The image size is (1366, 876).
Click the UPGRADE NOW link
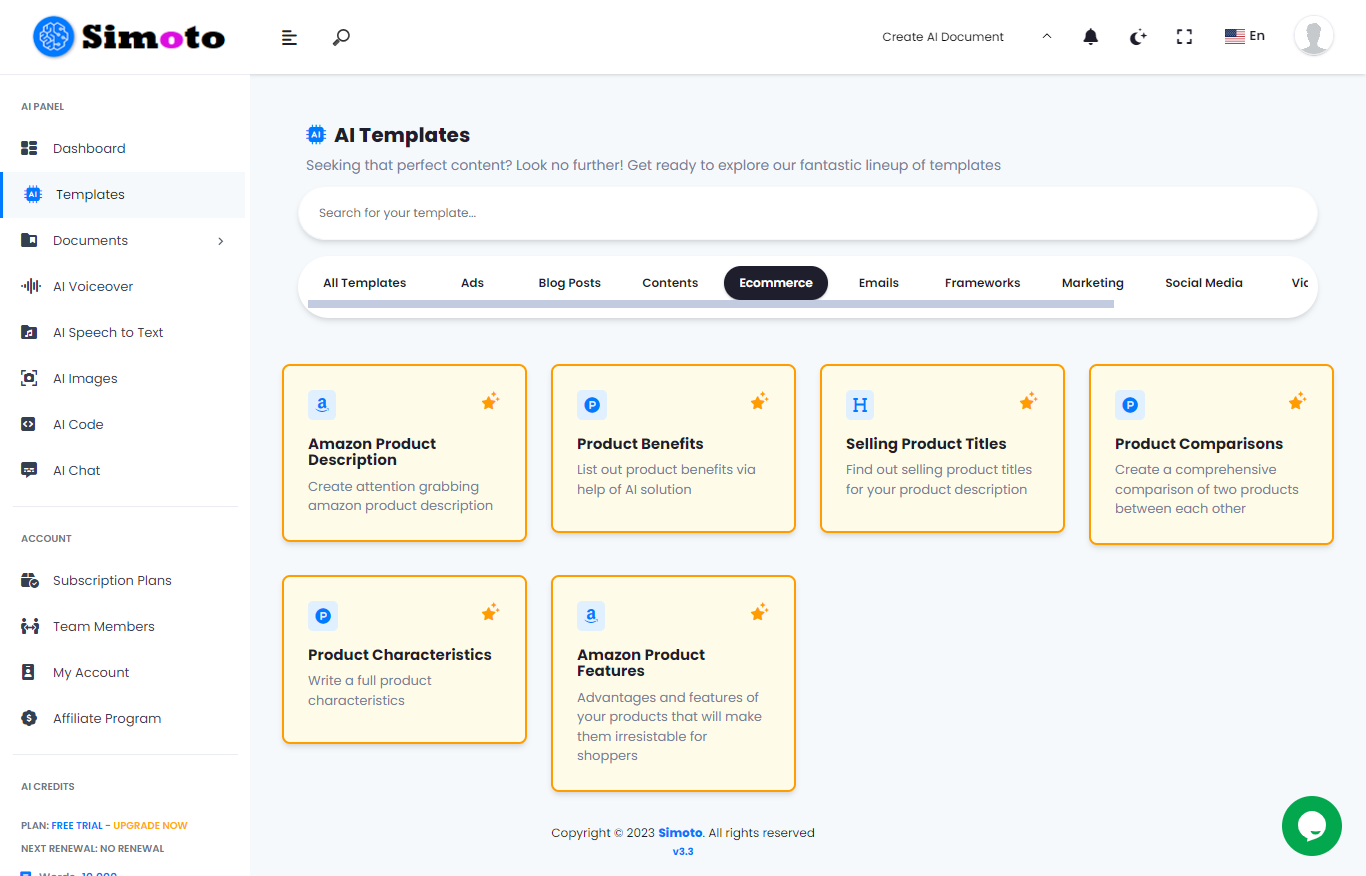(150, 826)
